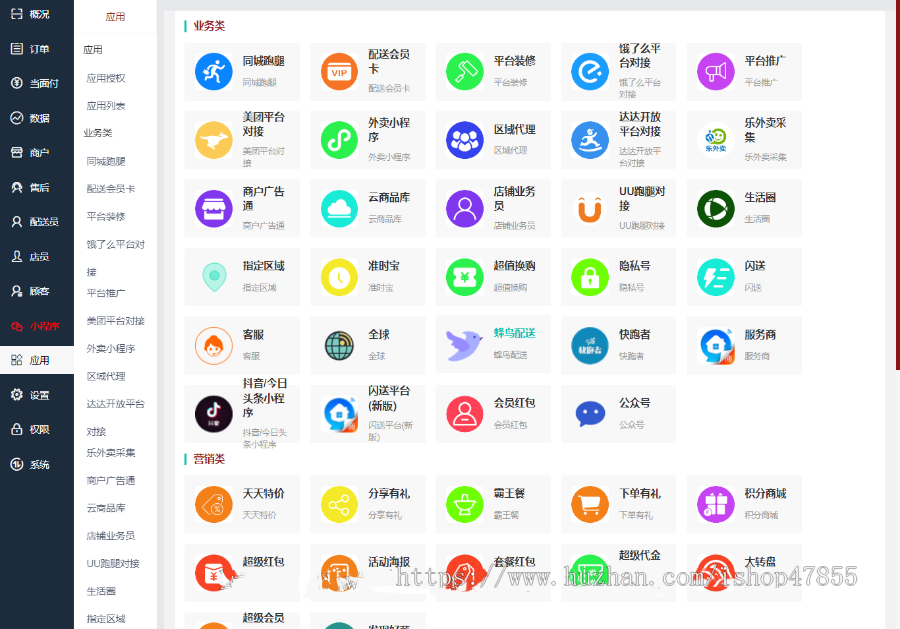Open the 客服 avatar icon

pyautogui.click(x=214, y=346)
